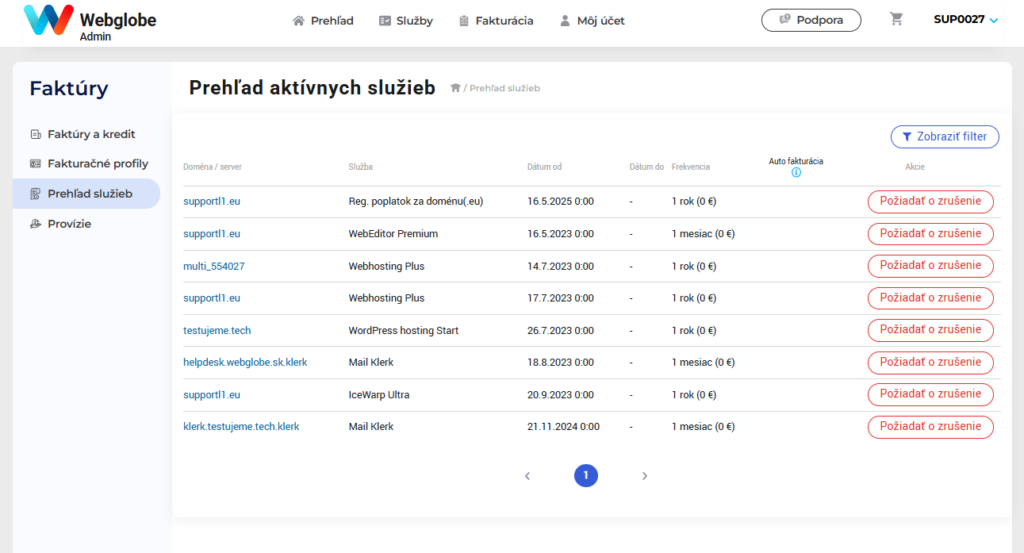Request cancellation of IceWarp Ultra
This screenshot has height=553, width=1024.
pyautogui.click(x=931, y=394)
